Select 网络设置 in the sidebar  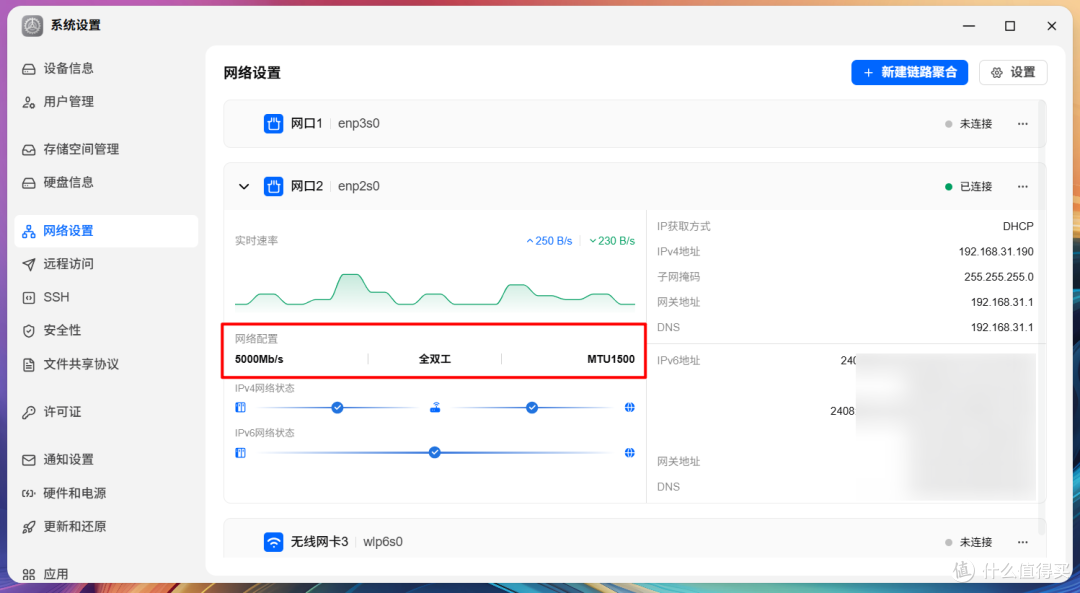pos(106,231)
